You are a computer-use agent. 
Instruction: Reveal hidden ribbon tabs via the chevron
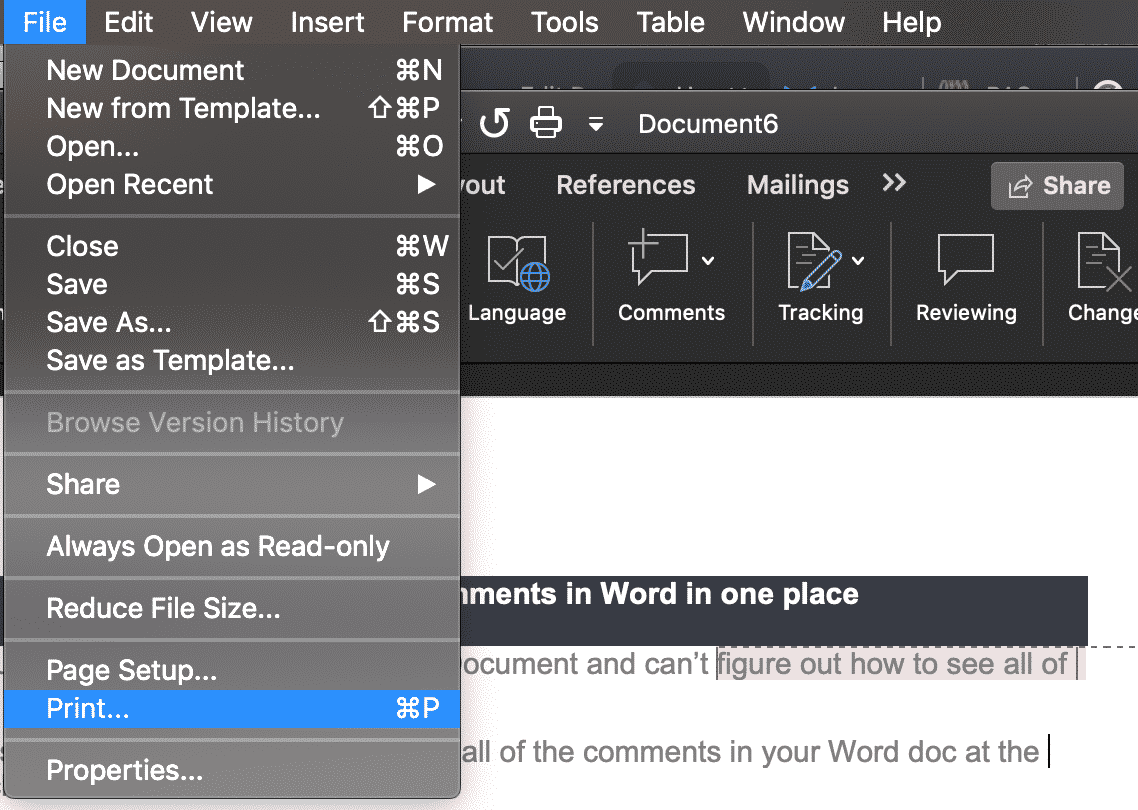pos(893,183)
